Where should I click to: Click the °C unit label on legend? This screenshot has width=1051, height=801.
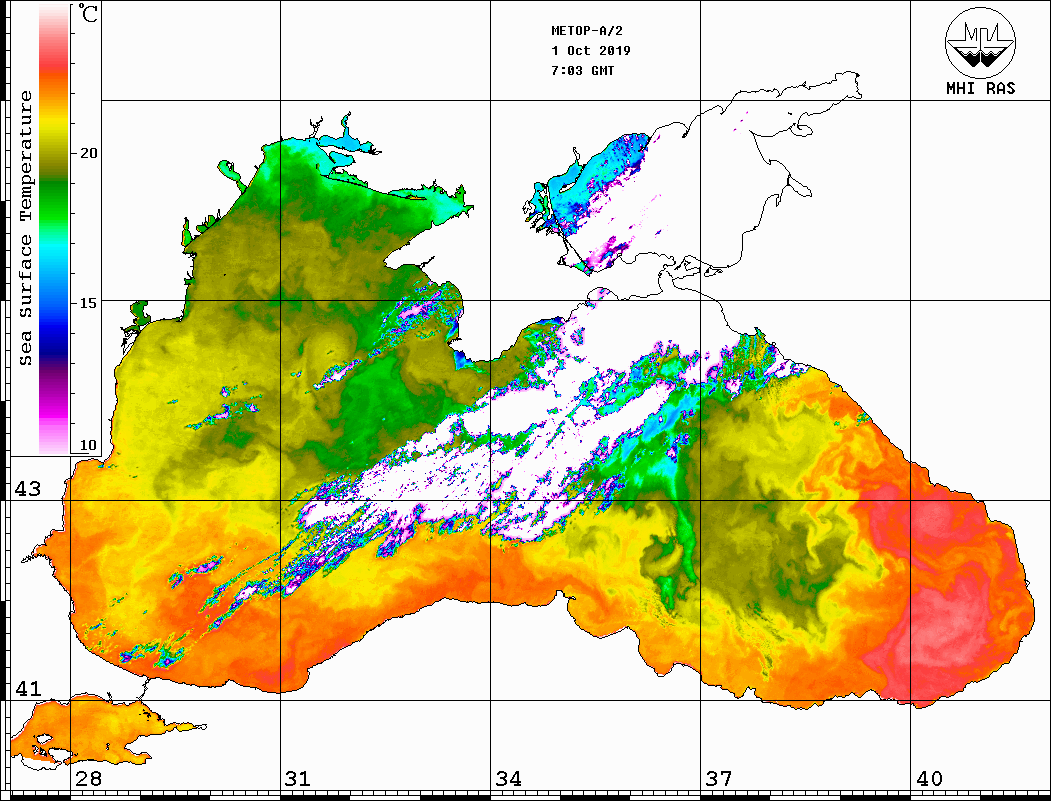[x=87, y=13]
